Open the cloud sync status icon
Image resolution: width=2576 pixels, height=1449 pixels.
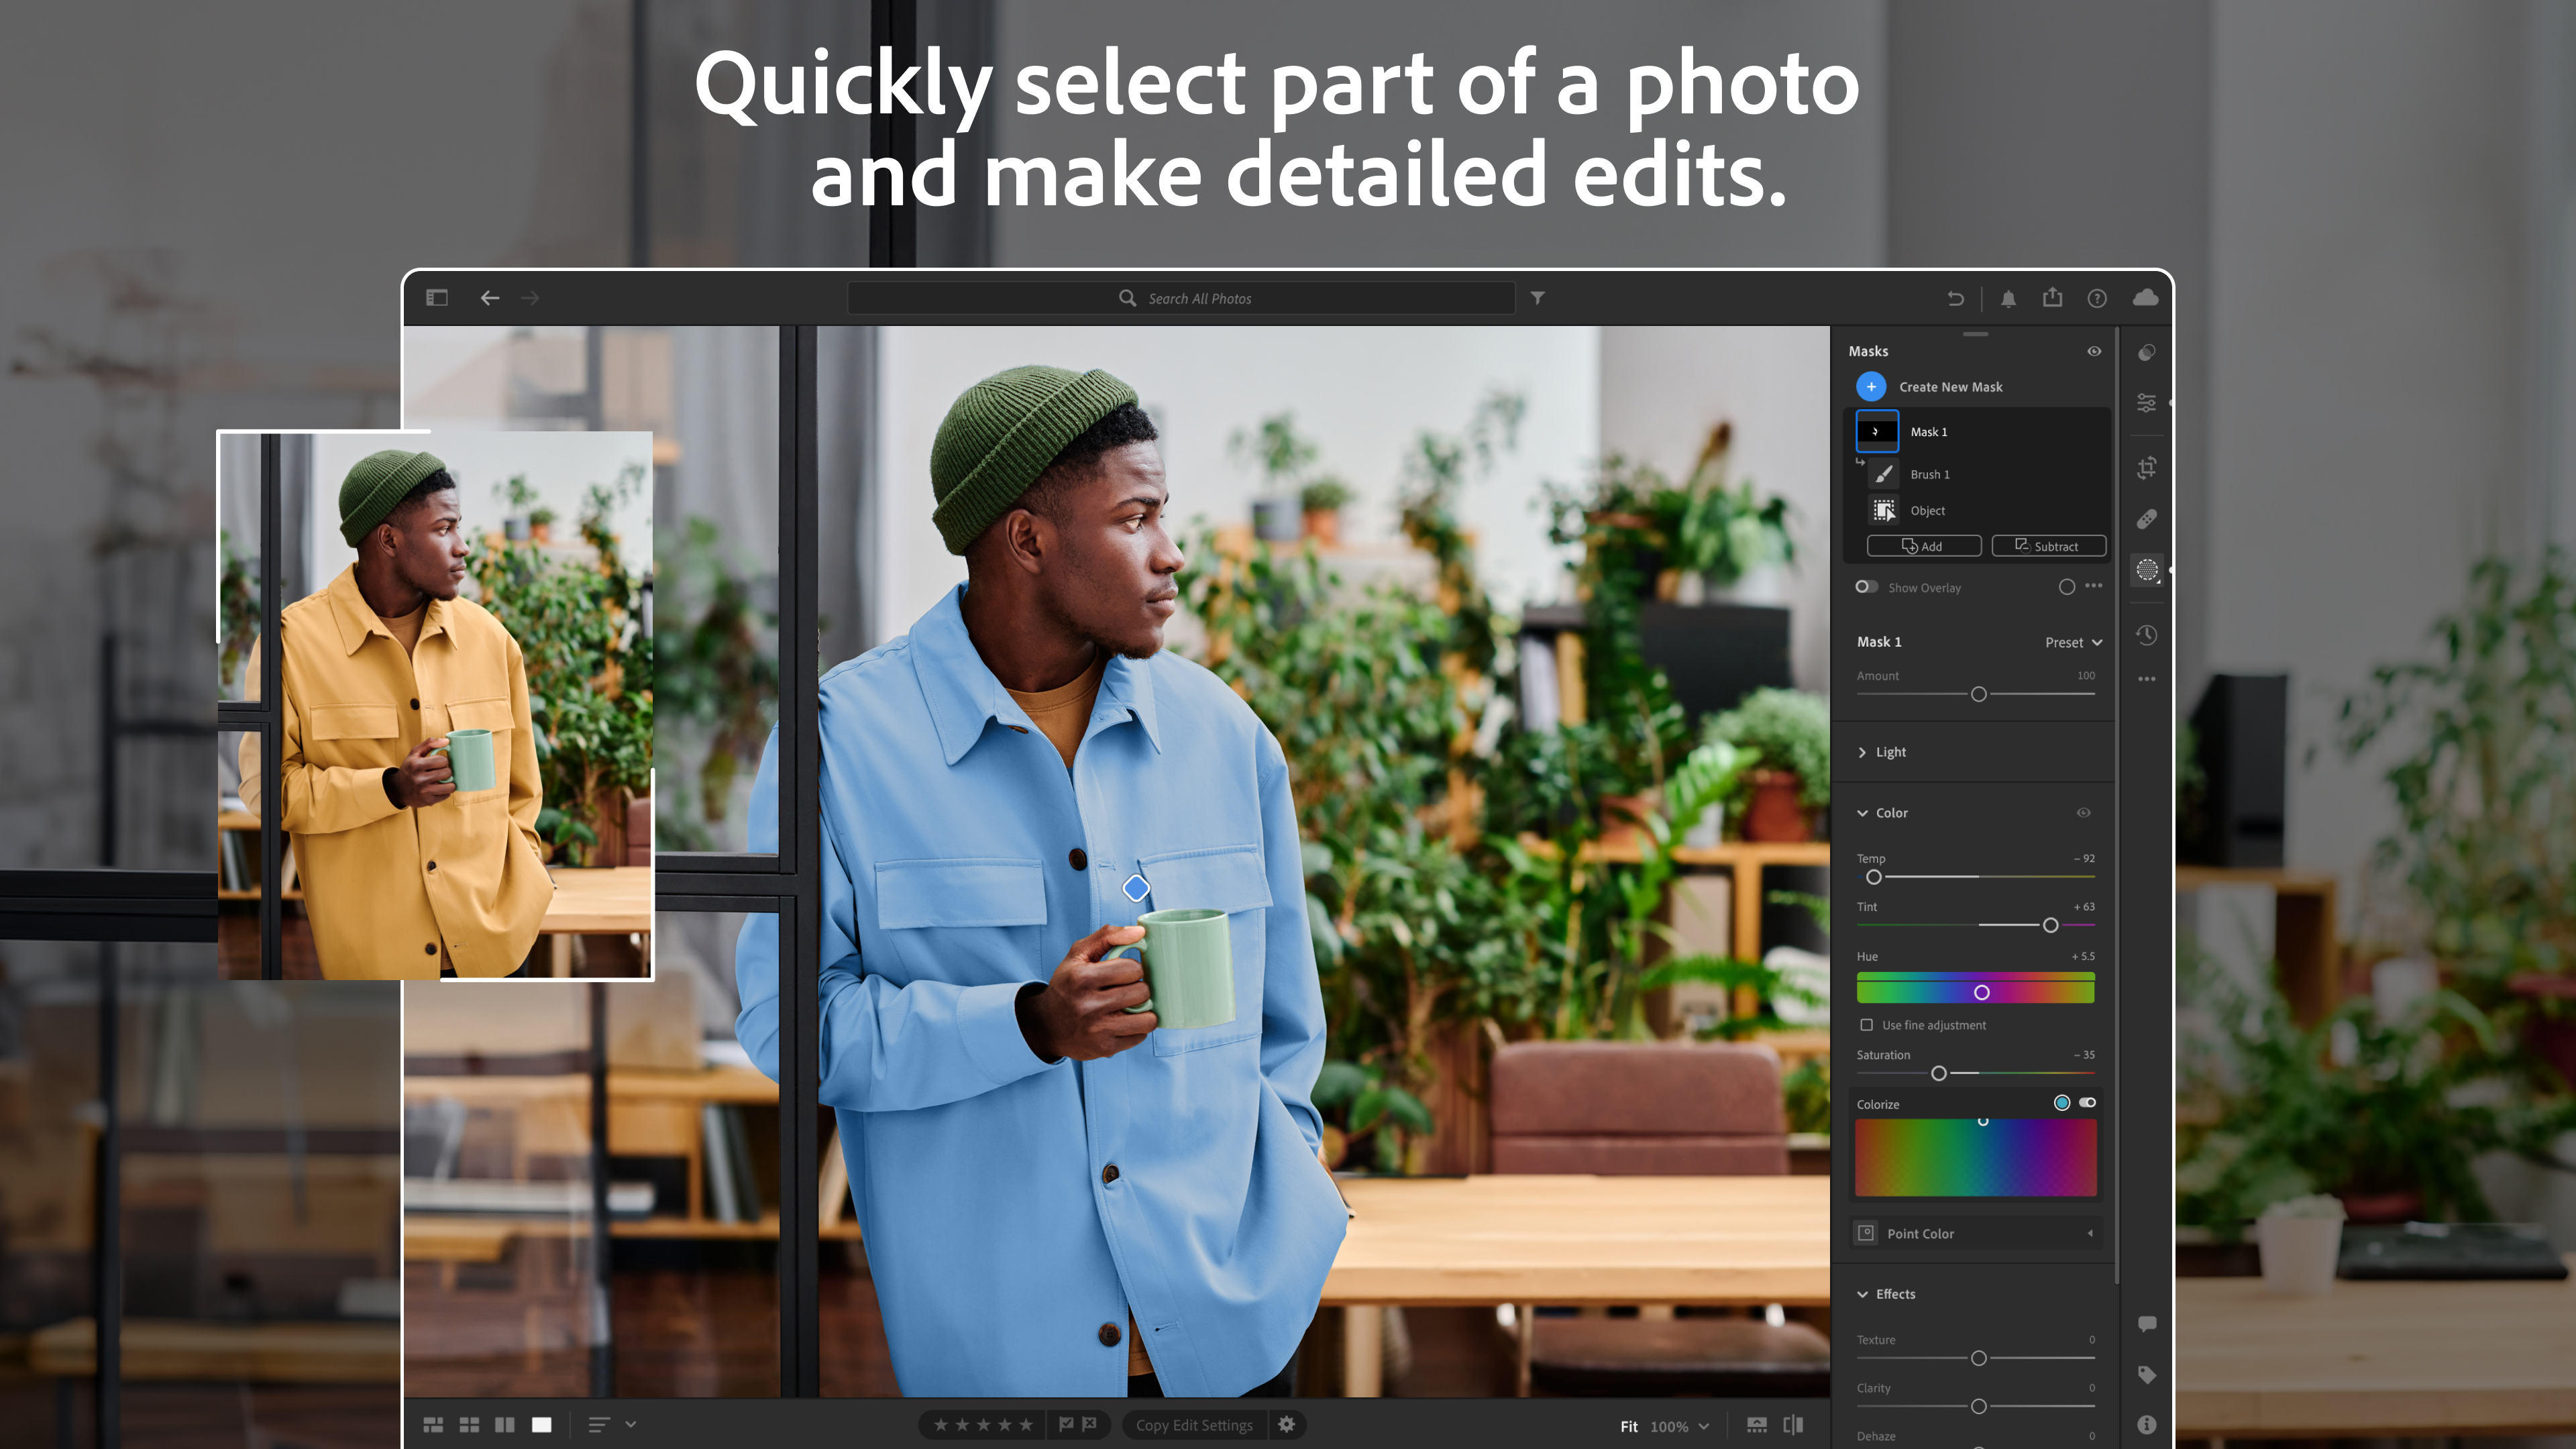point(2146,297)
